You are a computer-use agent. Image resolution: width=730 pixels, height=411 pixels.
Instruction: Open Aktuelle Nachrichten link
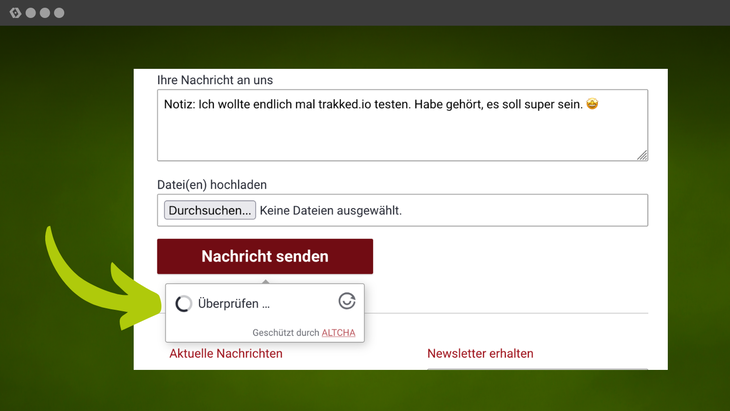pyautogui.click(x=226, y=353)
